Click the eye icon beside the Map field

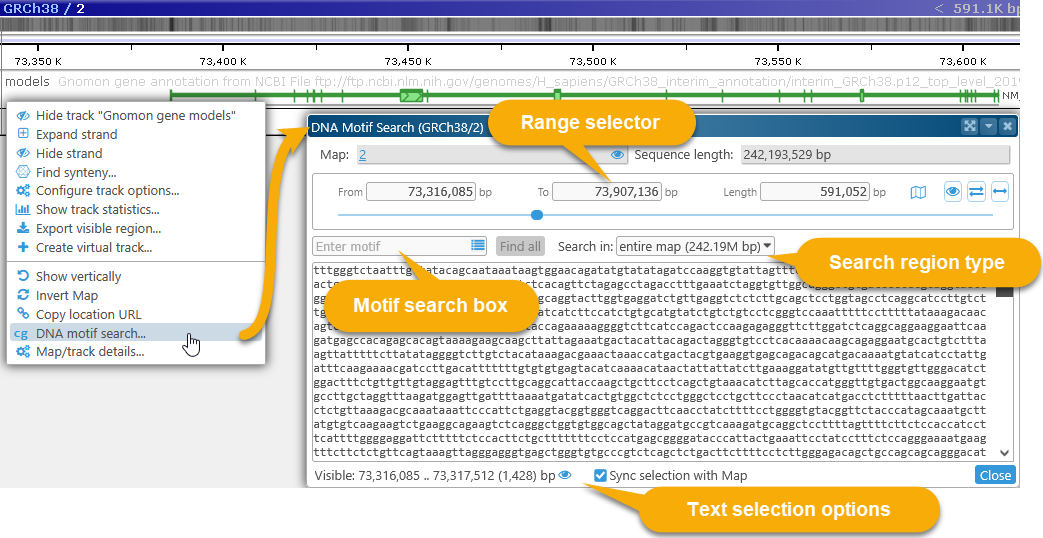(x=617, y=155)
